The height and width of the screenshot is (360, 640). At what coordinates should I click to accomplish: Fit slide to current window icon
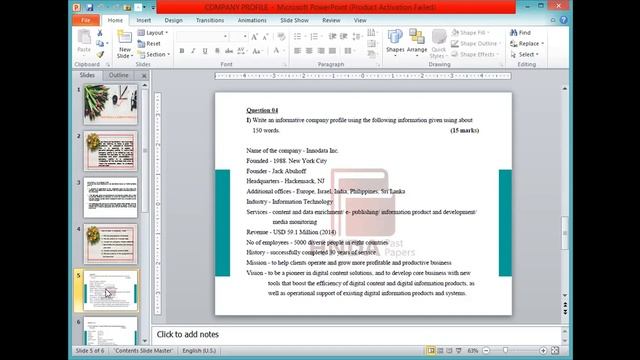click(555, 351)
